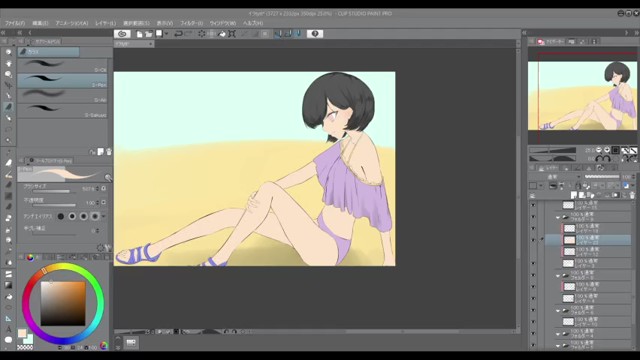Delete the layer with the Layer panel trash icon
Screen dimensions: 640x360
632,195
